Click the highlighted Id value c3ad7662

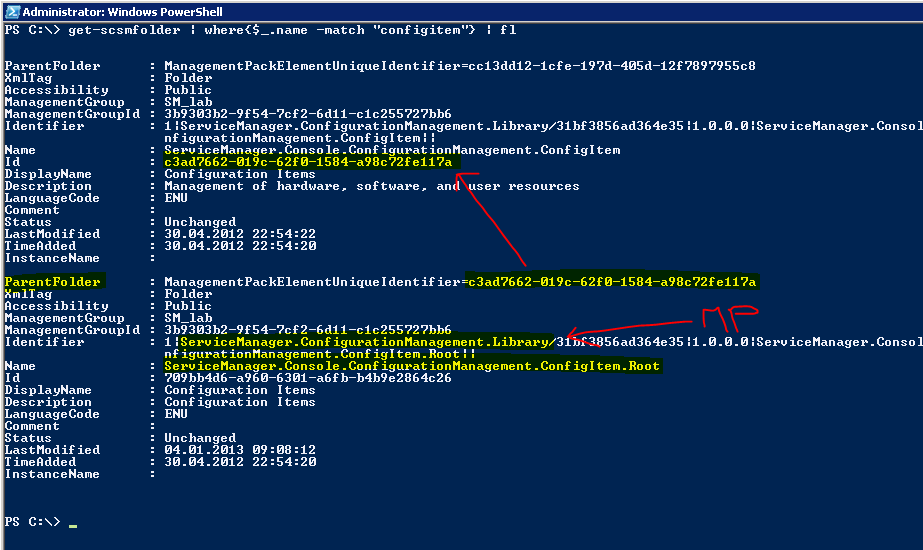pyautogui.click(x=308, y=162)
